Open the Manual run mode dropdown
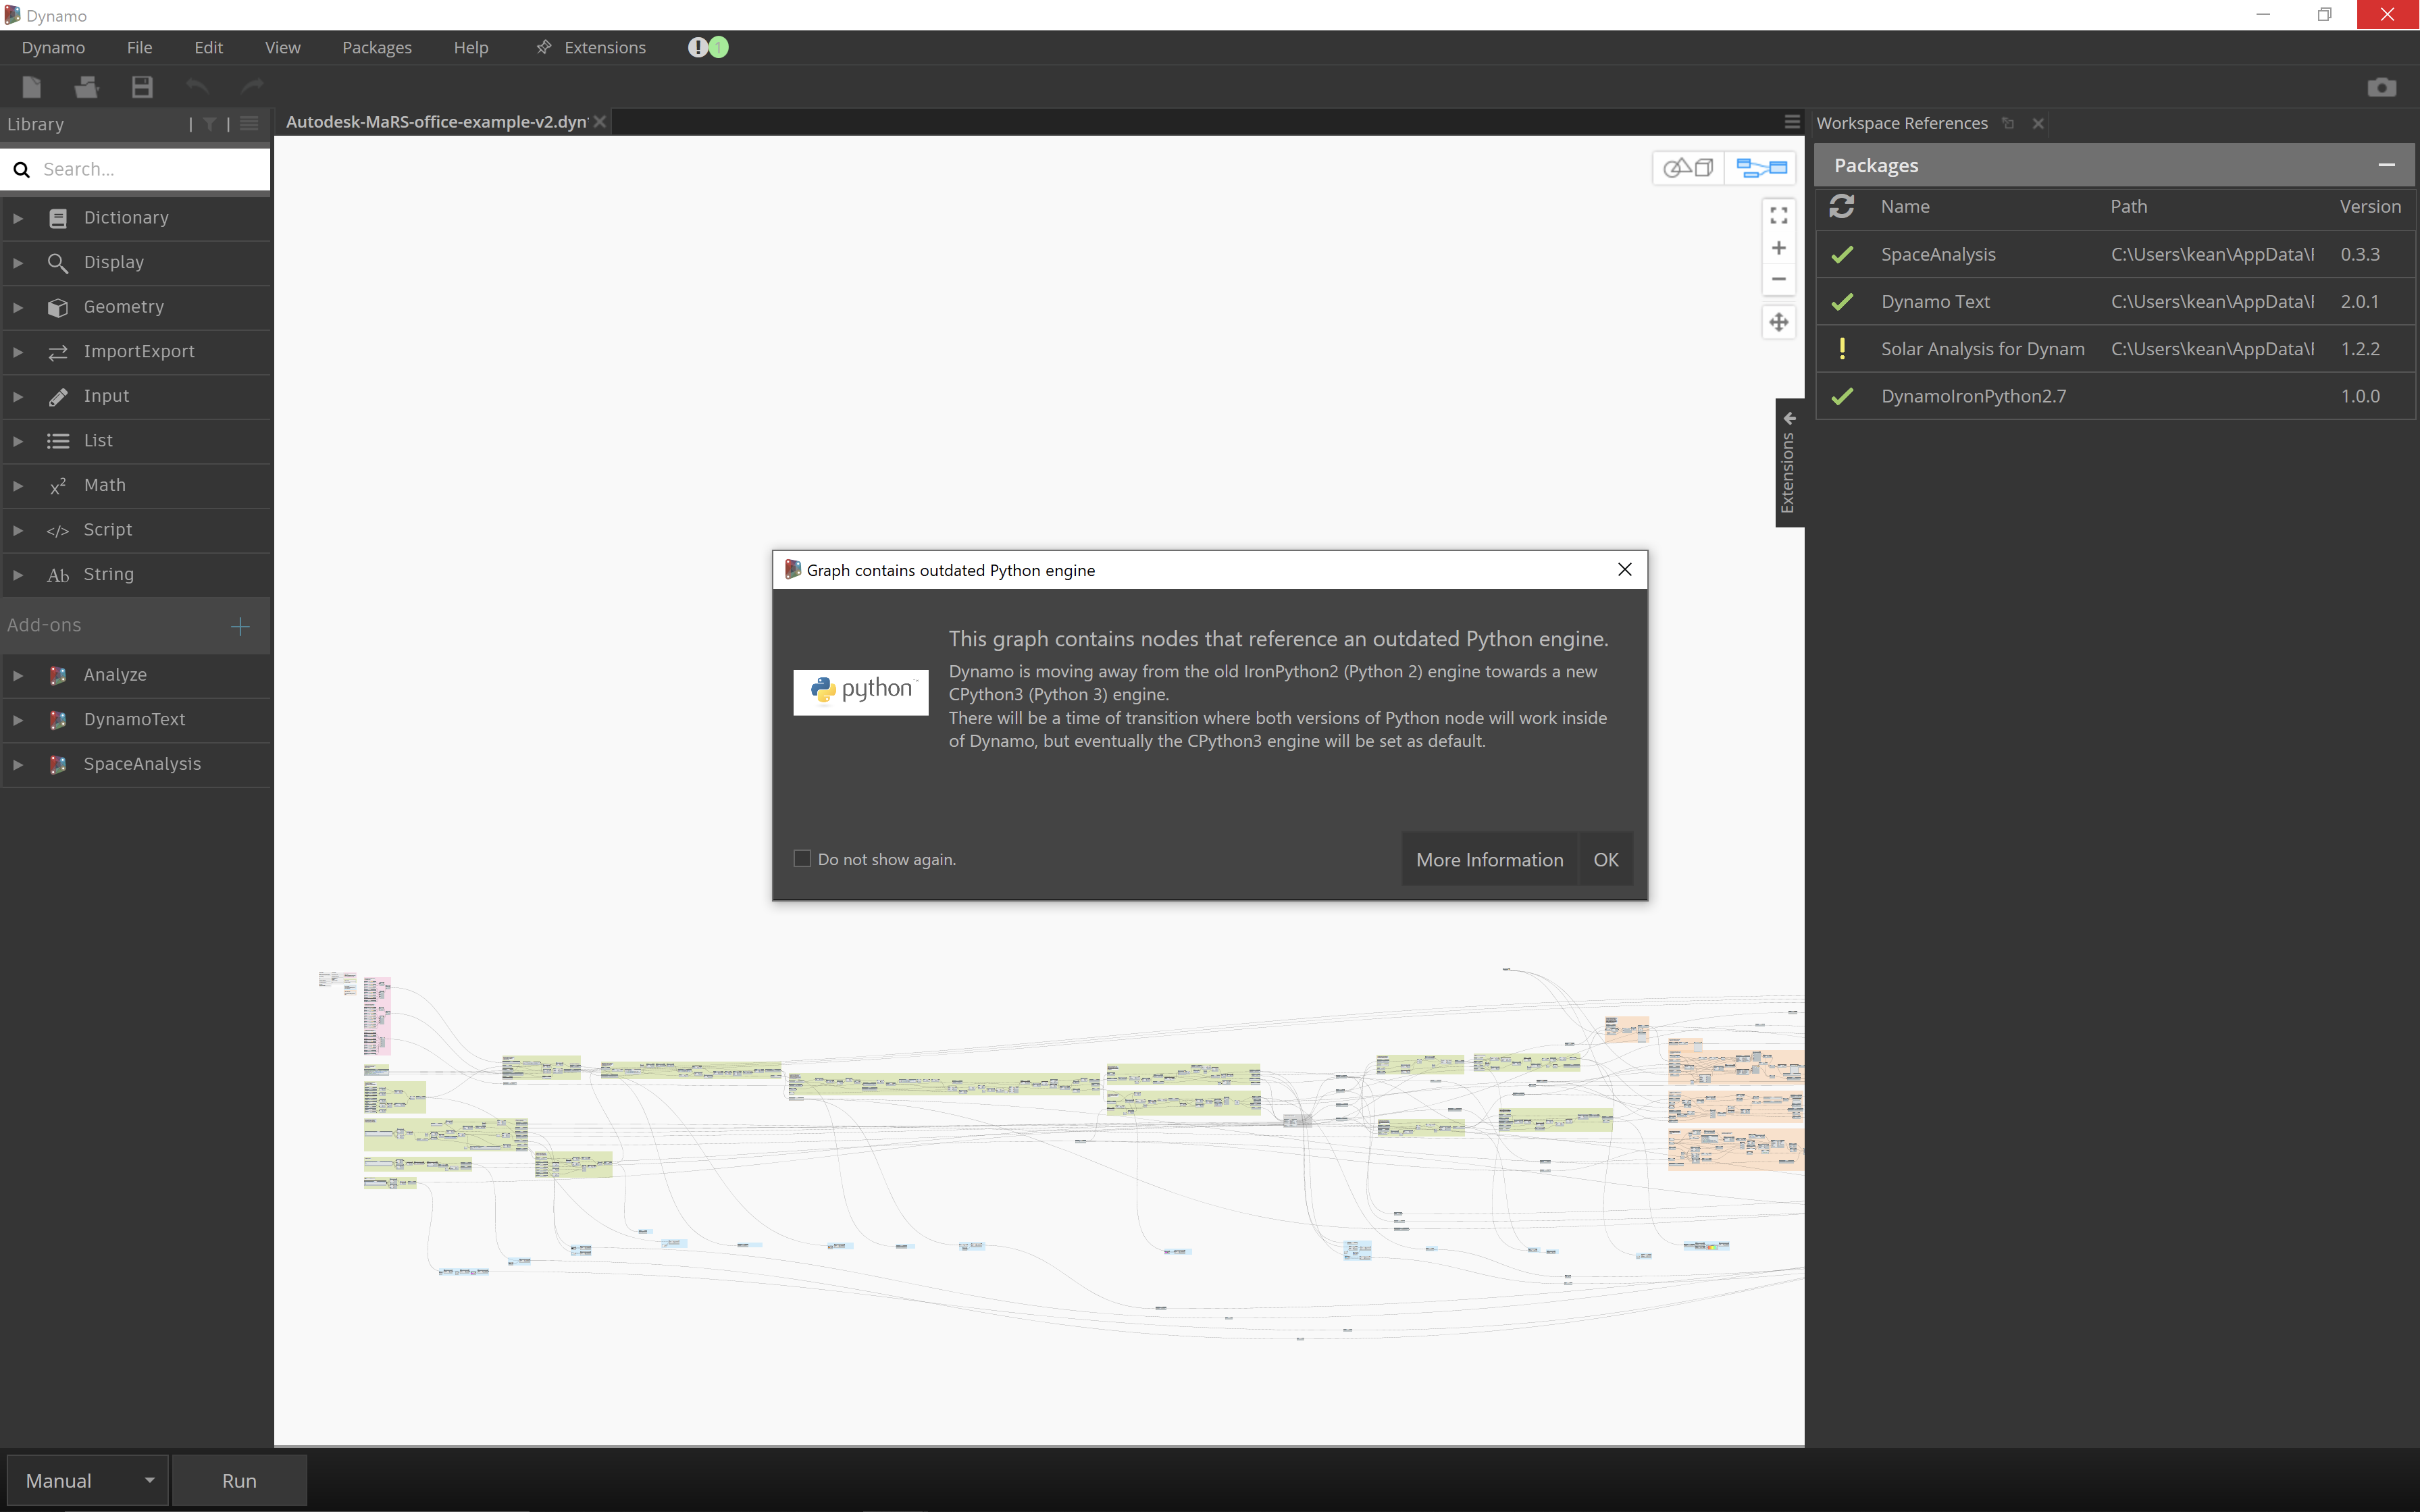 87,1480
